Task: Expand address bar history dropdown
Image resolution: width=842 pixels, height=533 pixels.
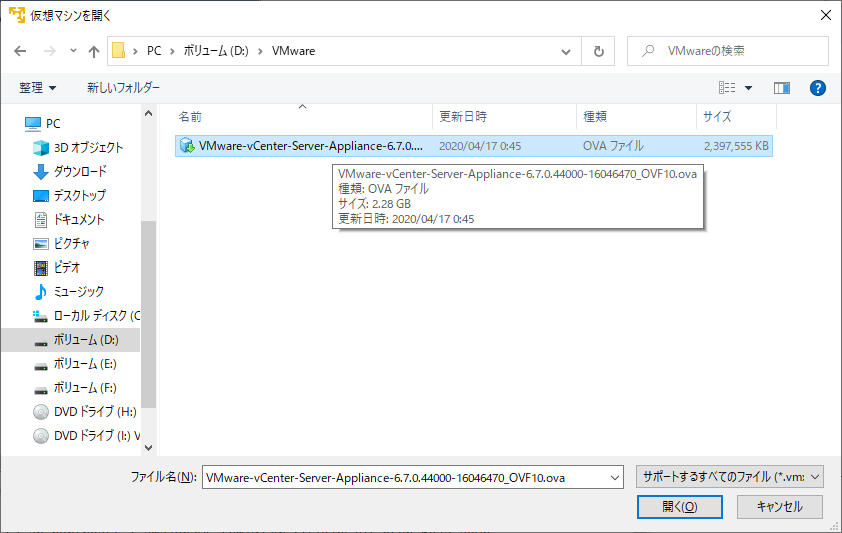Action: 565,52
